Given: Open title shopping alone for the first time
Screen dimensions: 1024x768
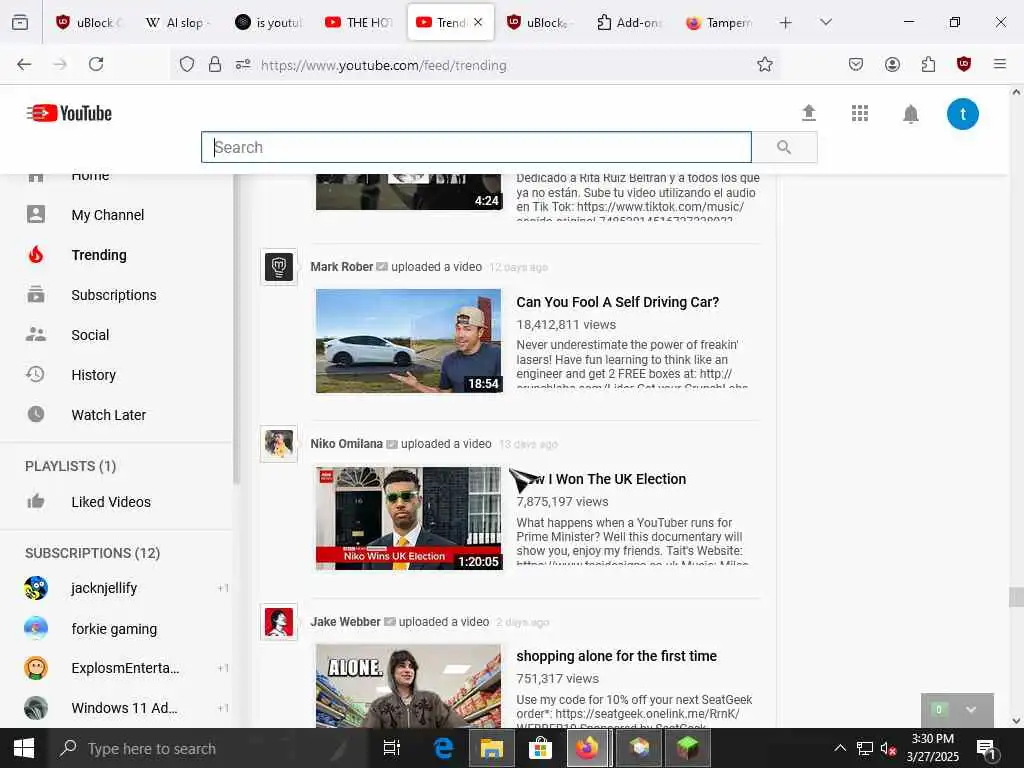Looking at the screenshot, I should tap(616, 656).
